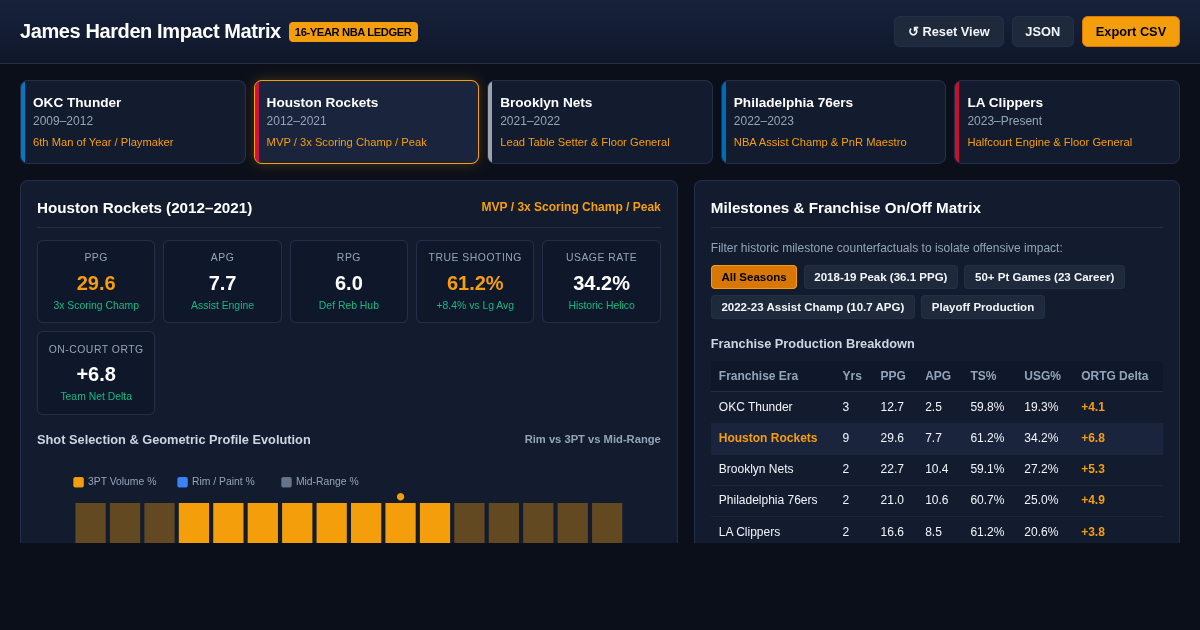Viewport: 1200px width, 630px height.
Task: Click the Usage Rate 34.2% card
Action: 601,282
